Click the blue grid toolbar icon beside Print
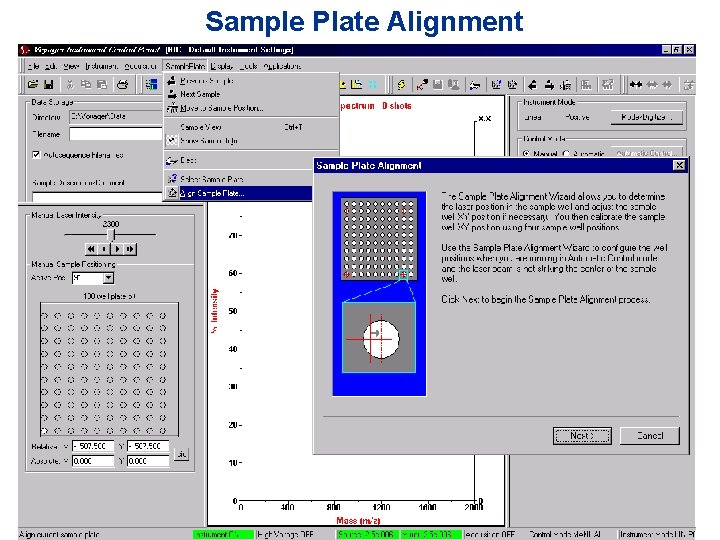This screenshot has height=540, width=720. [151, 84]
